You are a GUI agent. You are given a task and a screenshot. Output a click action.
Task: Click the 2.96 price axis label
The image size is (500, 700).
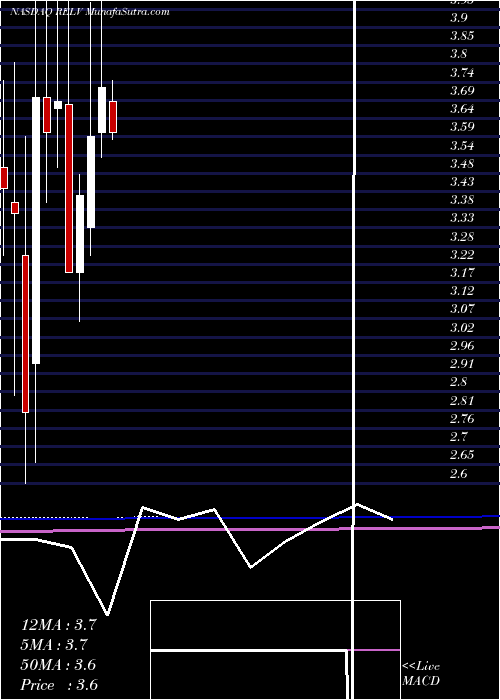coord(462,346)
